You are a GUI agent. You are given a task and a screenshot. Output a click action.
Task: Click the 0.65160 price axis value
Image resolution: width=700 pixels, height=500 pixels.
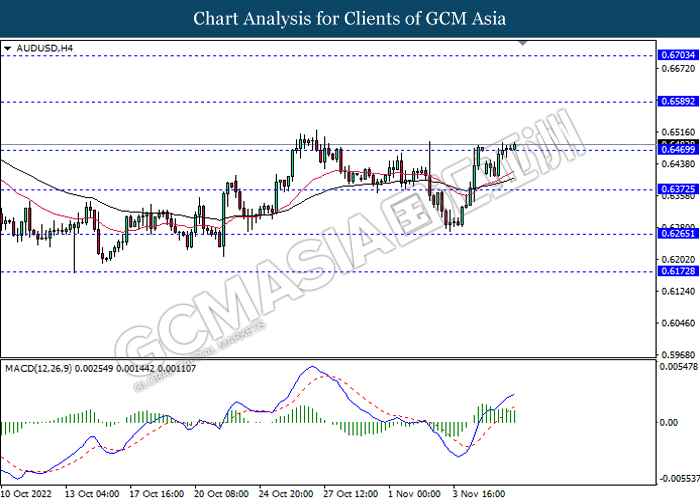click(678, 132)
